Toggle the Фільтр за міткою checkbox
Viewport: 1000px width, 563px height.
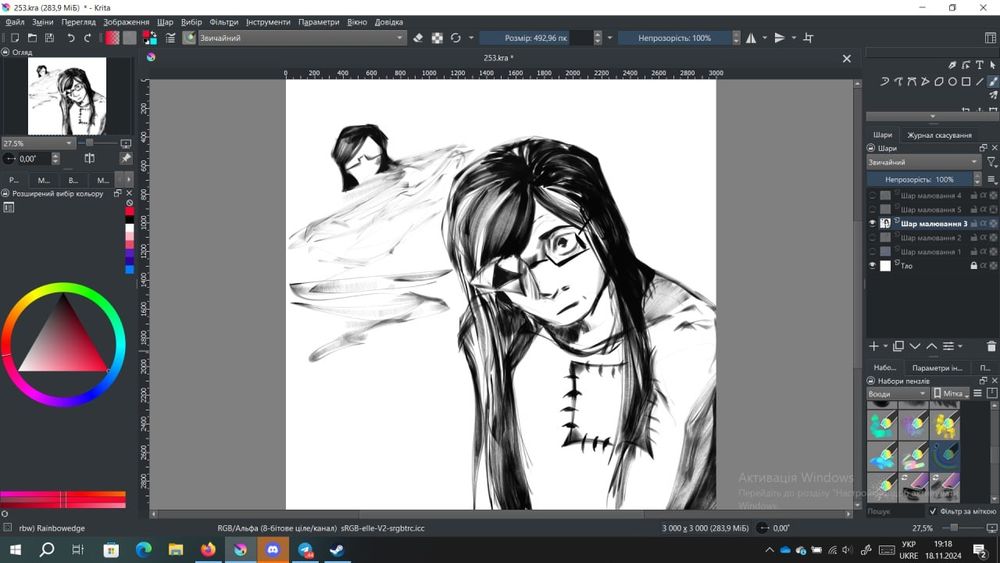point(933,511)
